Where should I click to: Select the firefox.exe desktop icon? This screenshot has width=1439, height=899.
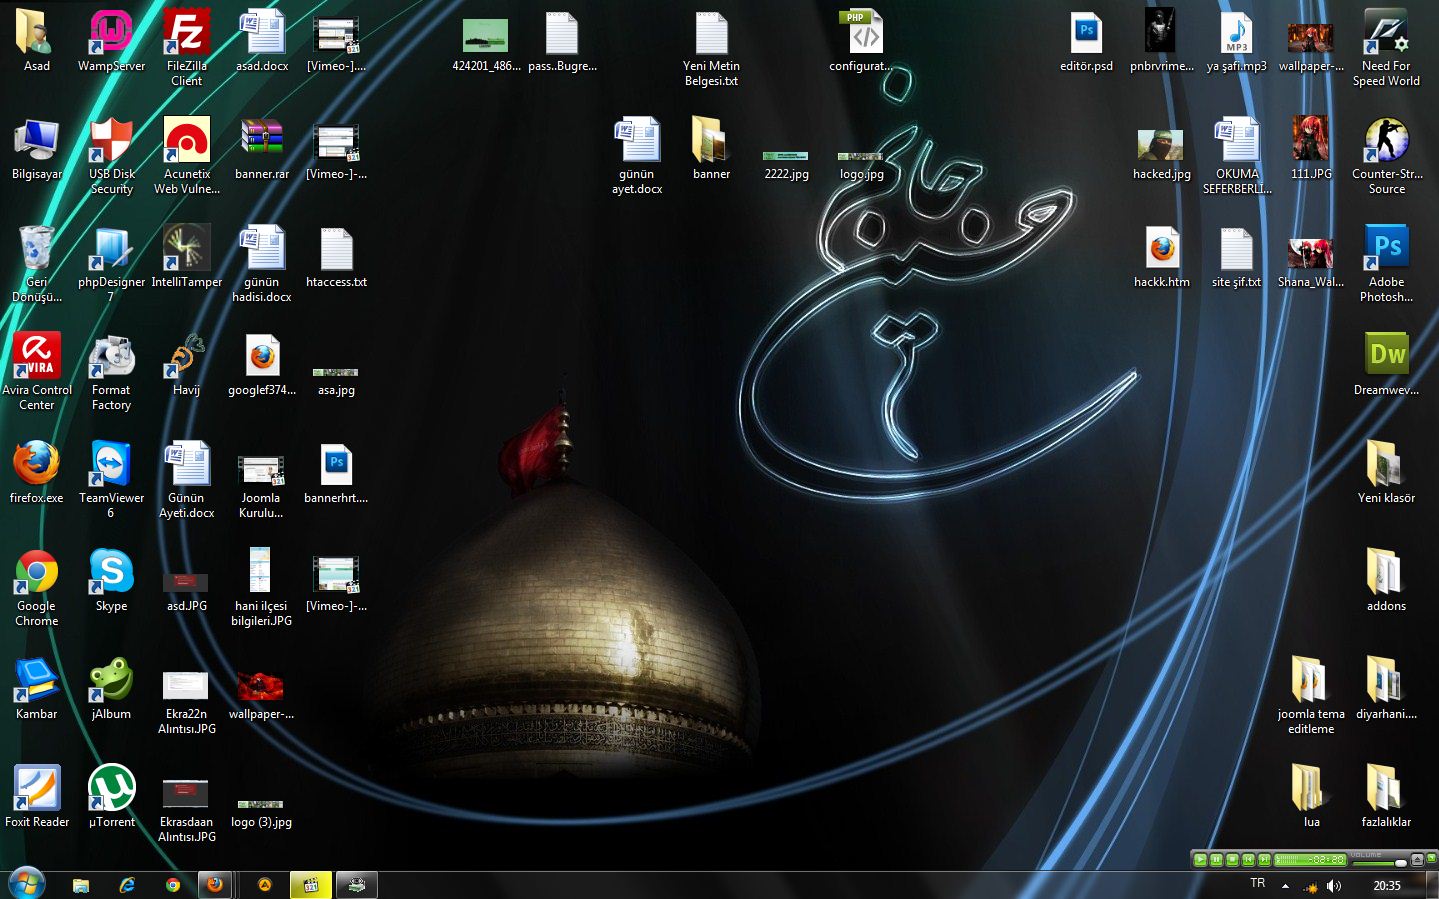pos(37,473)
